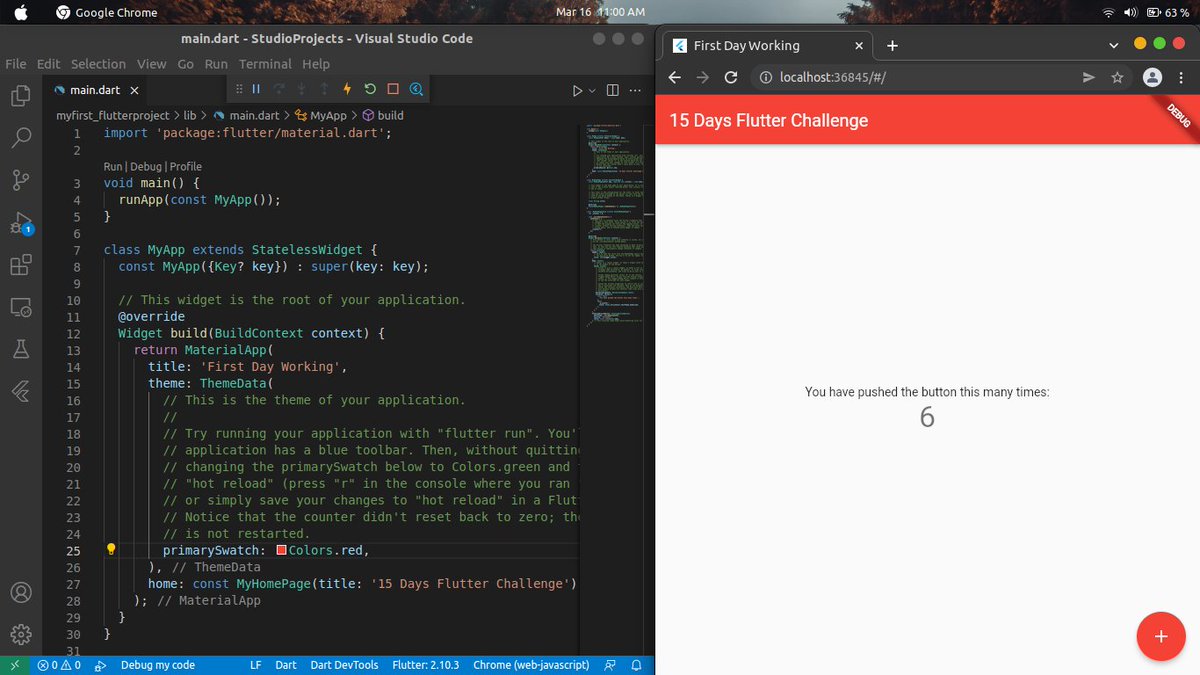Click myfirst_flutterproject breadcrumb
The height and width of the screenshot is (675, 1200).
tap(112, 116)
